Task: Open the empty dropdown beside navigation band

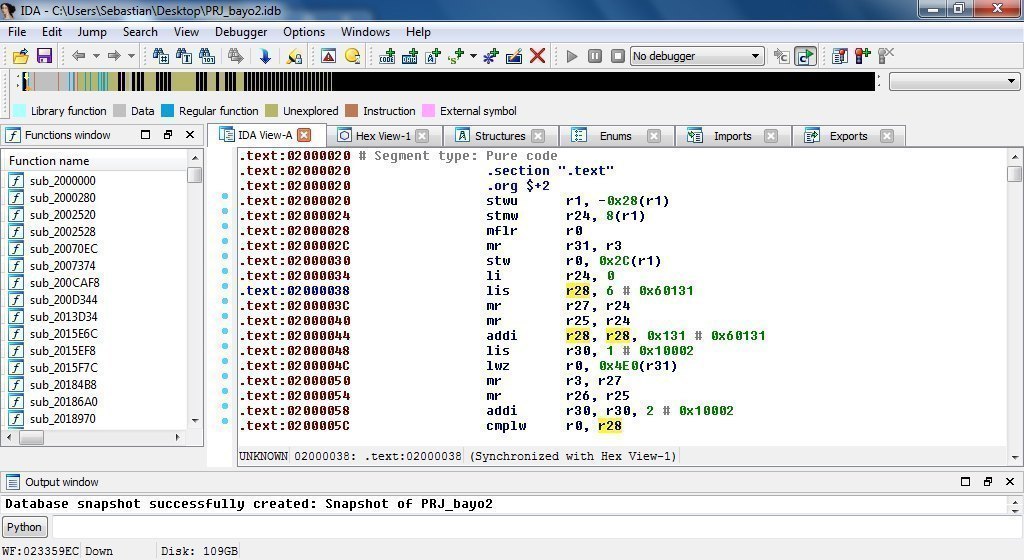Action: coord(954,82)
